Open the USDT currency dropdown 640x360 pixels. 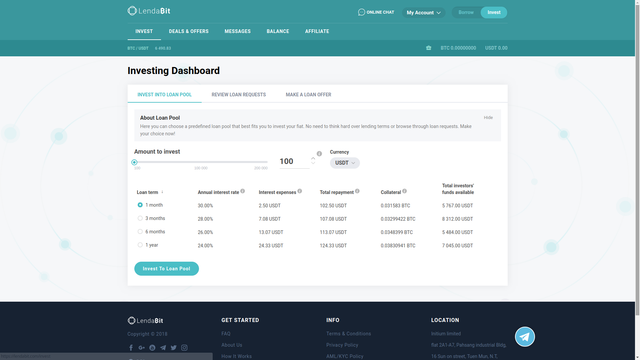tap(345, 163)
